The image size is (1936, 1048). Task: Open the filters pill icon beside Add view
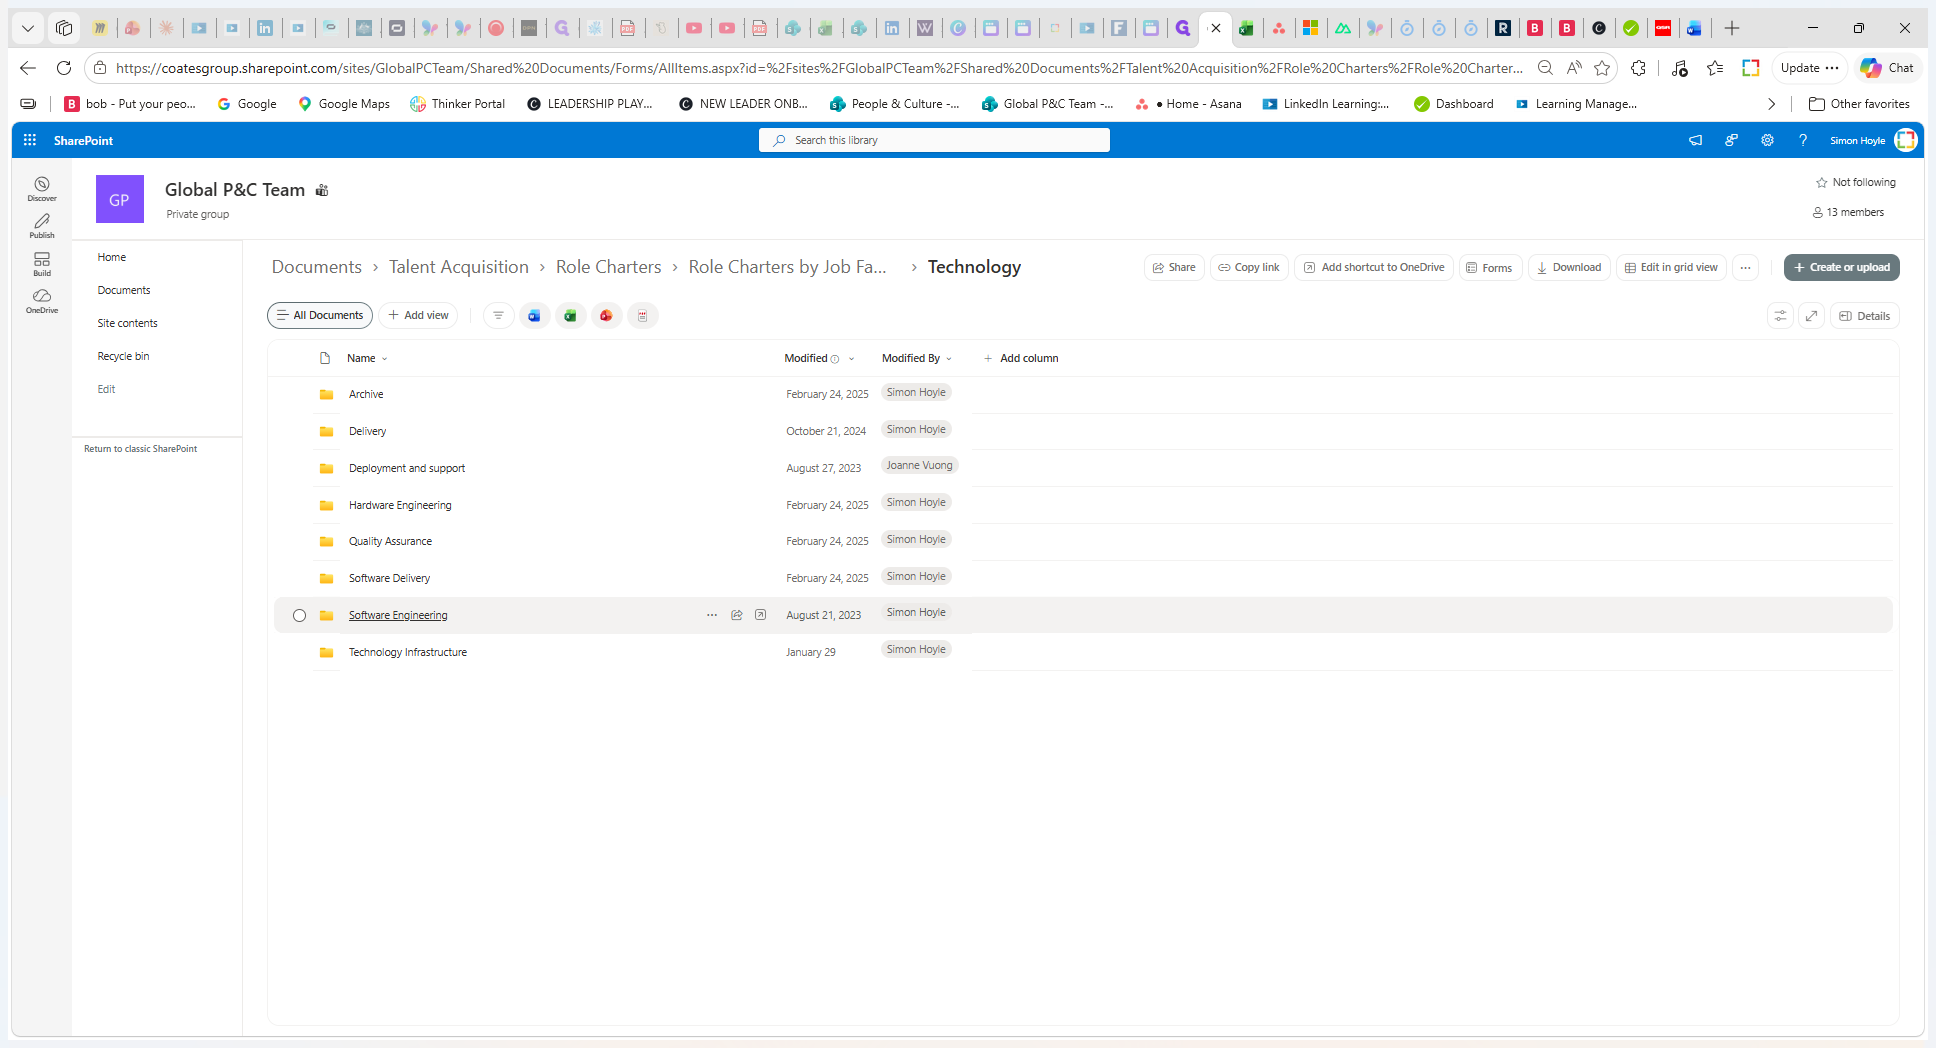[498, 316]
